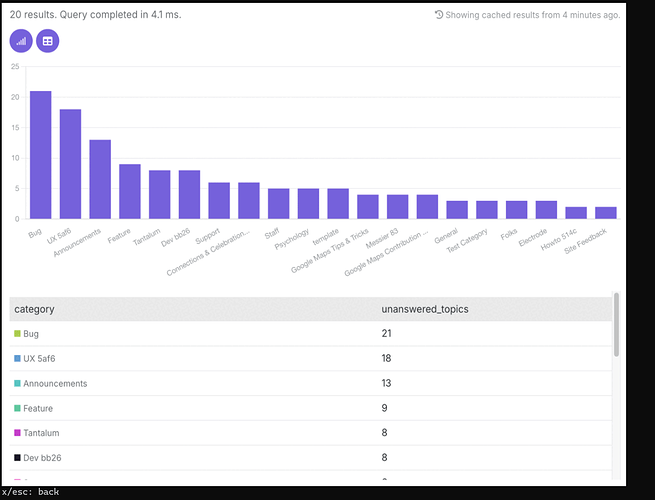Click the UX 5af6 bar in chart
This screenshot has height=500, width=655.
[70, 164]
